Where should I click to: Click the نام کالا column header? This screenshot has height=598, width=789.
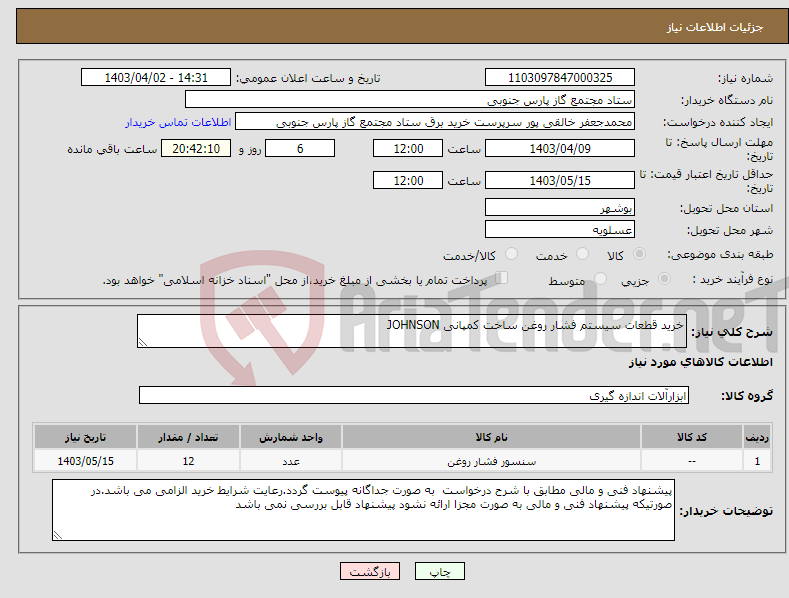point(491,437)
